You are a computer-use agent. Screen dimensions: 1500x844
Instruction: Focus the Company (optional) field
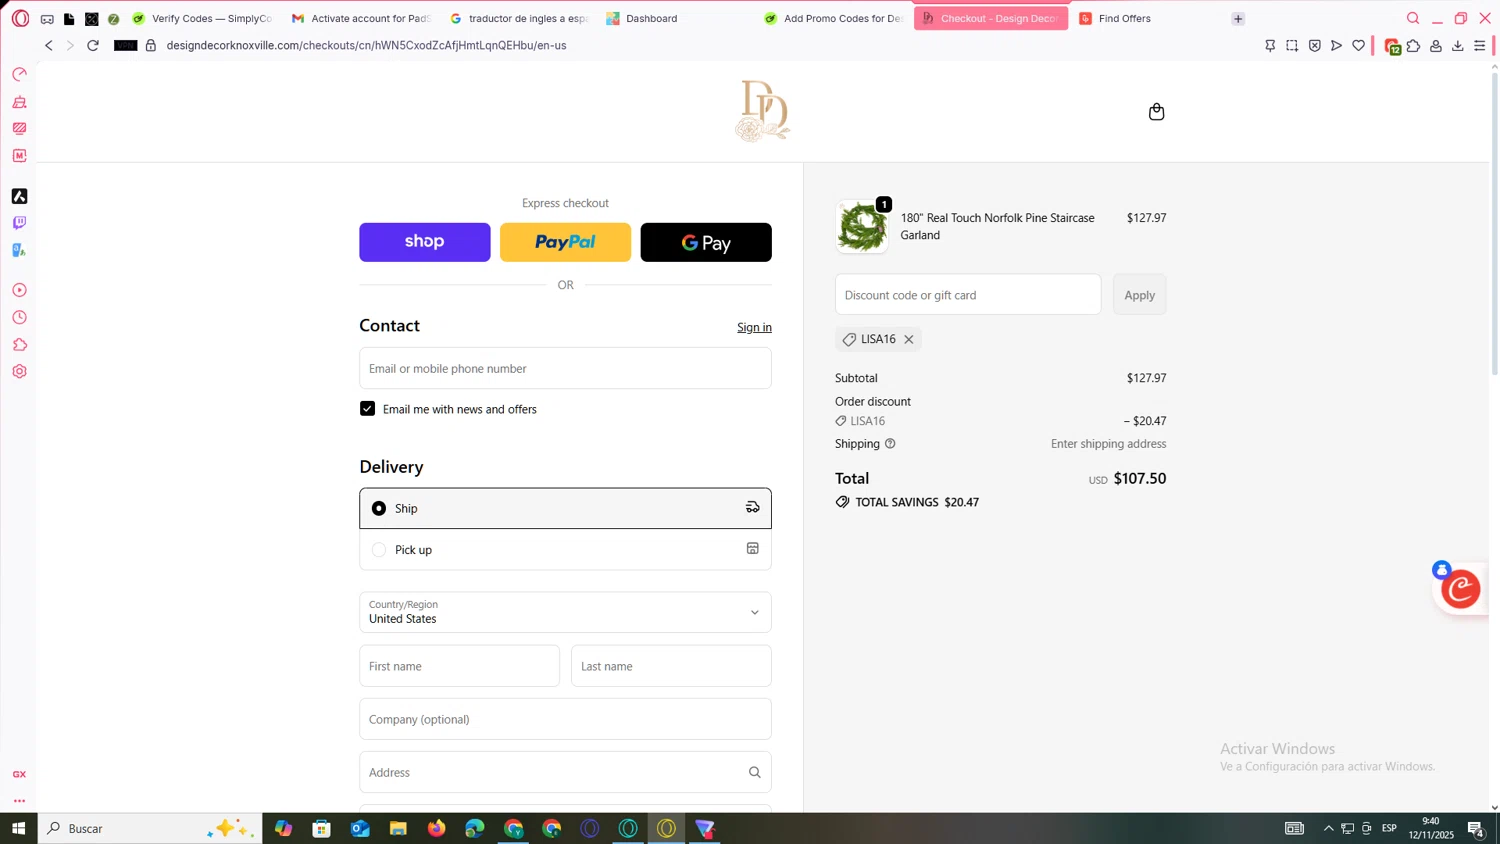pyautogui.click(x=565, y=719)
